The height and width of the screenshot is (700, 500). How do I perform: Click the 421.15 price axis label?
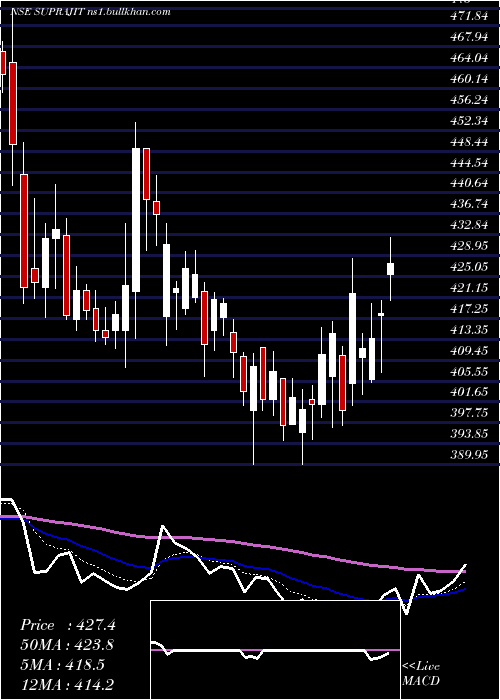click(469, 288)
